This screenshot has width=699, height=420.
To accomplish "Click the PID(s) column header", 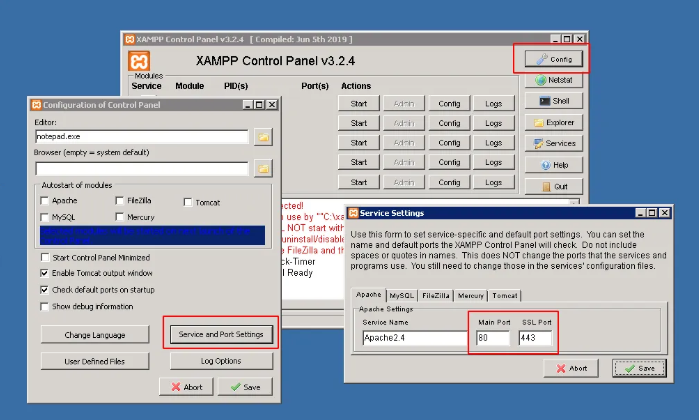I will click(236, 86).
